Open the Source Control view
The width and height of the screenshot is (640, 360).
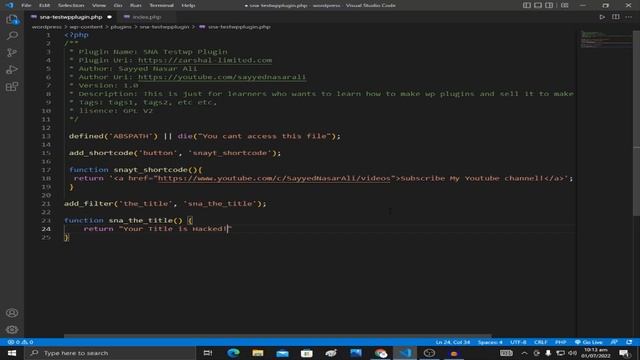[12, 53]
